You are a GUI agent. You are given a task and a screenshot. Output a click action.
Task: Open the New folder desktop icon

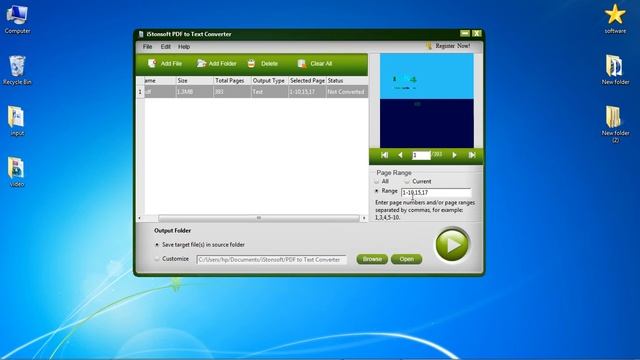click(x=615, y=70)
